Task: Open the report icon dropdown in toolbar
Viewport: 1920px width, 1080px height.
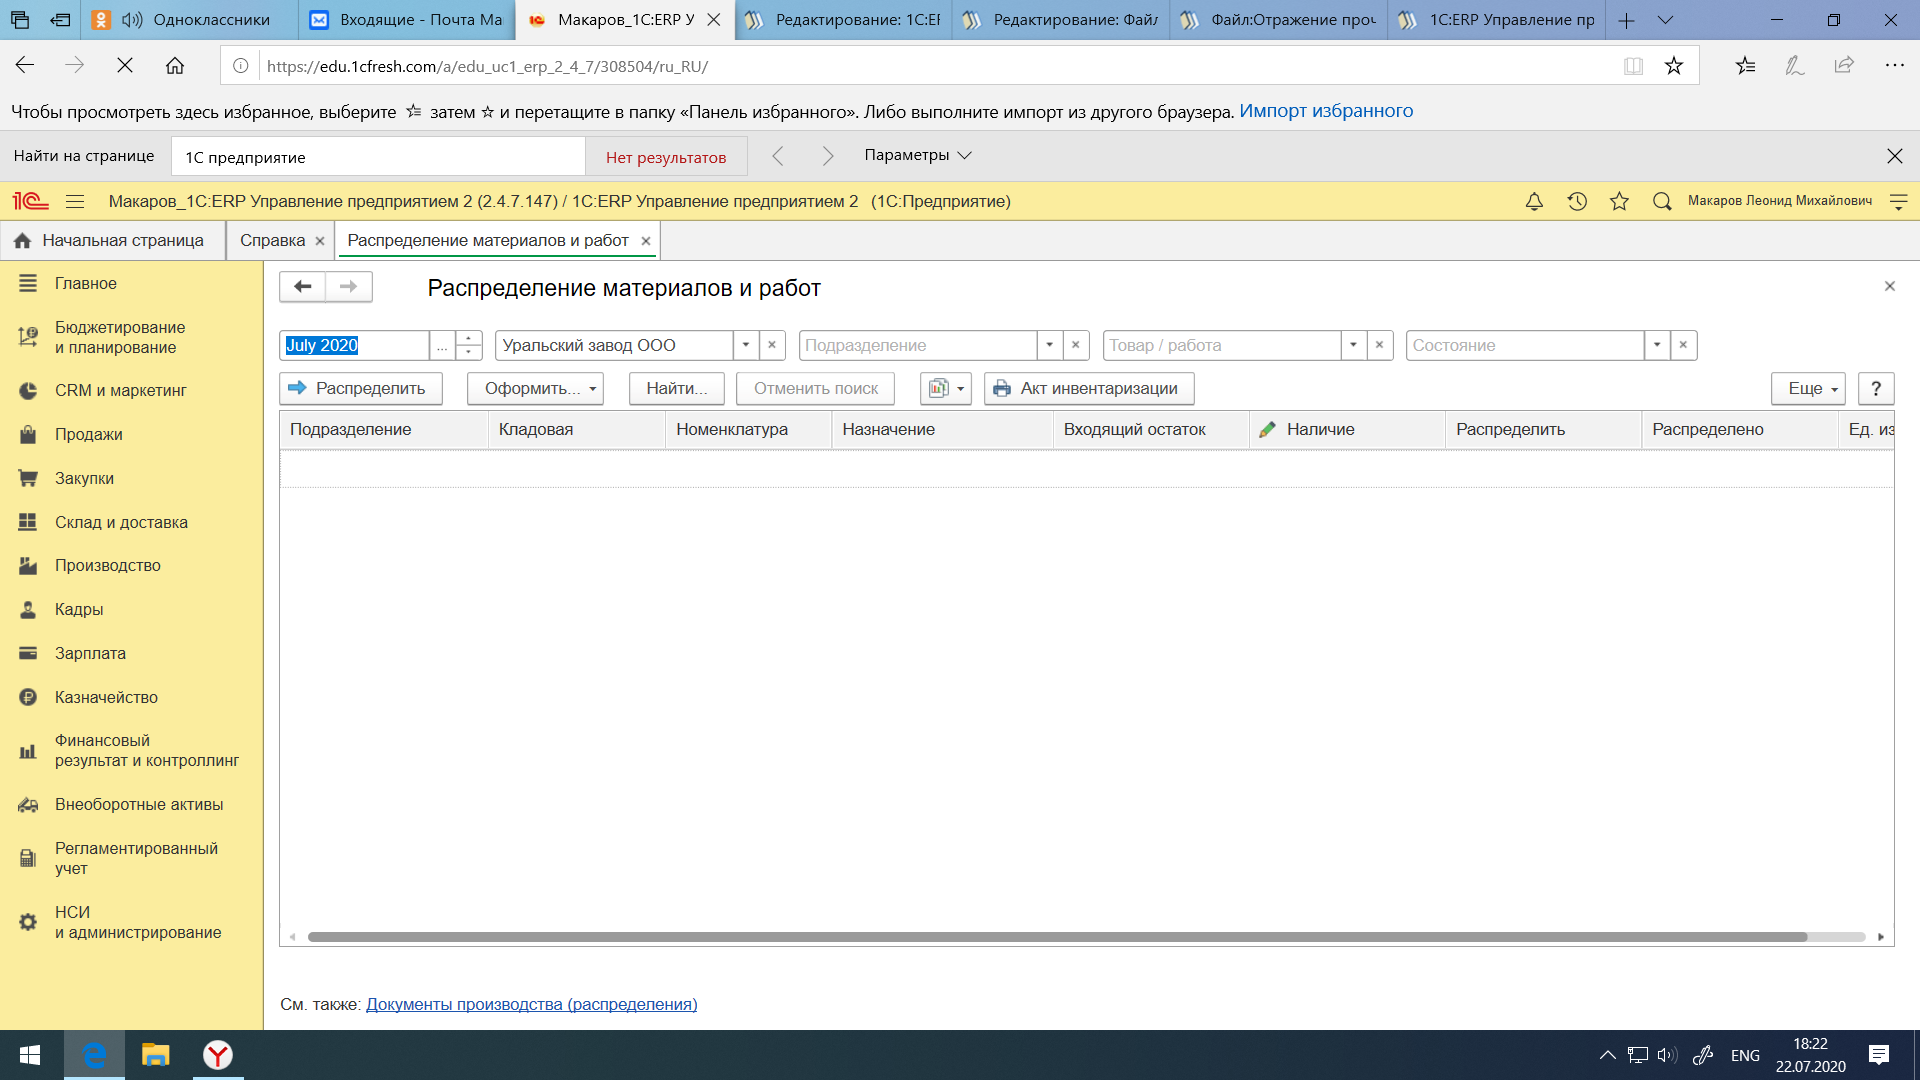Action: 945,388
